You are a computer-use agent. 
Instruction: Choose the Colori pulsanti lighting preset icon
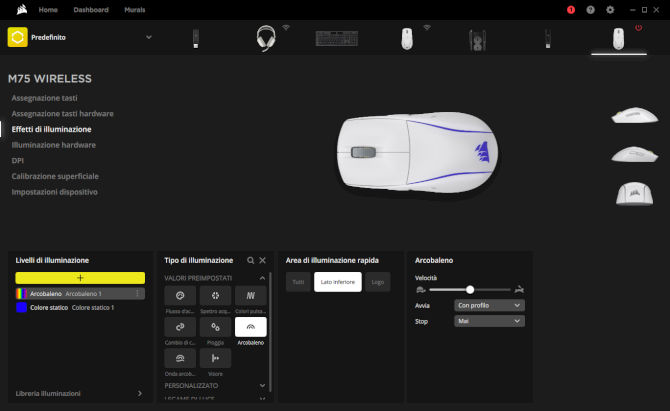pyautogui.click(x=251, y=295)
